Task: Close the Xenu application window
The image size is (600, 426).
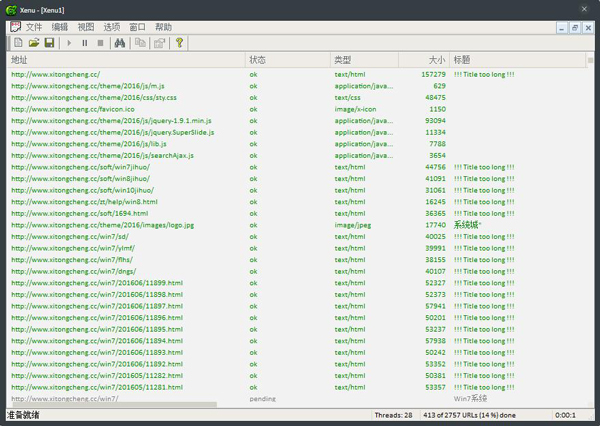Action: pos(584,9)
